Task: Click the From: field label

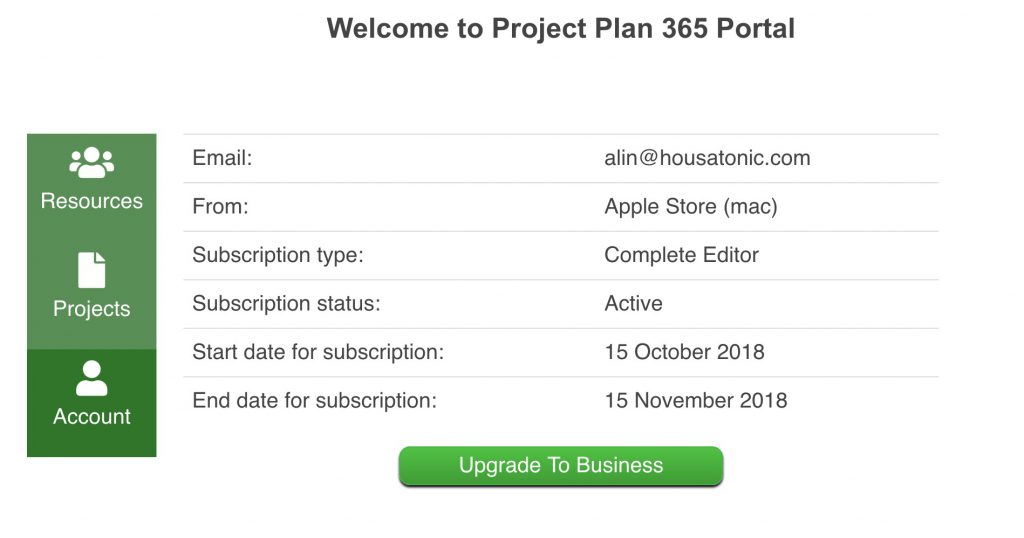Action: coord(220,206)
